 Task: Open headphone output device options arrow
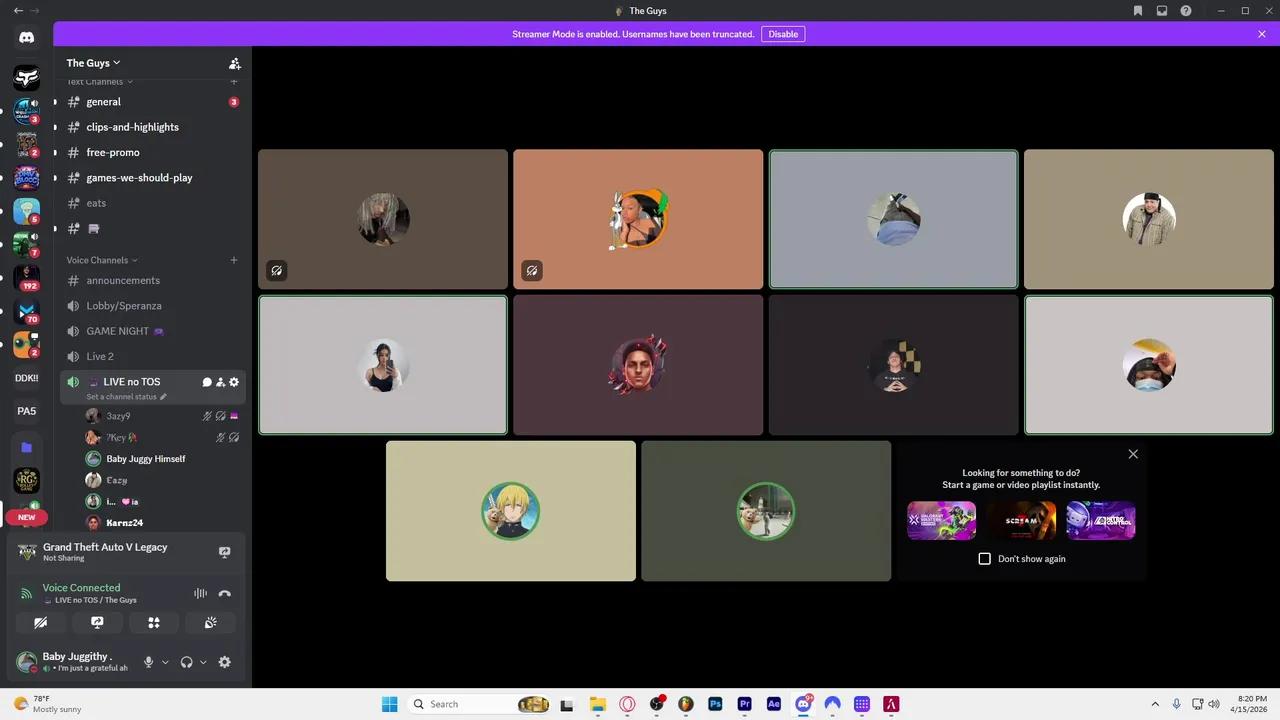(203, 662)
